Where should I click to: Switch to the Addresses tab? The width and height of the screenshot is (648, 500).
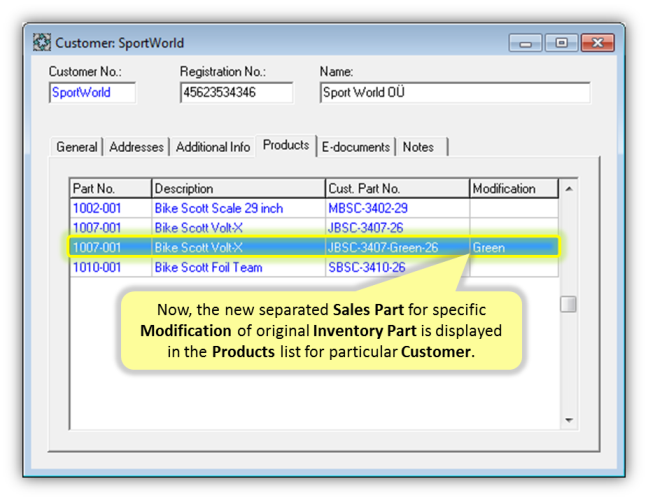[136, 147]
